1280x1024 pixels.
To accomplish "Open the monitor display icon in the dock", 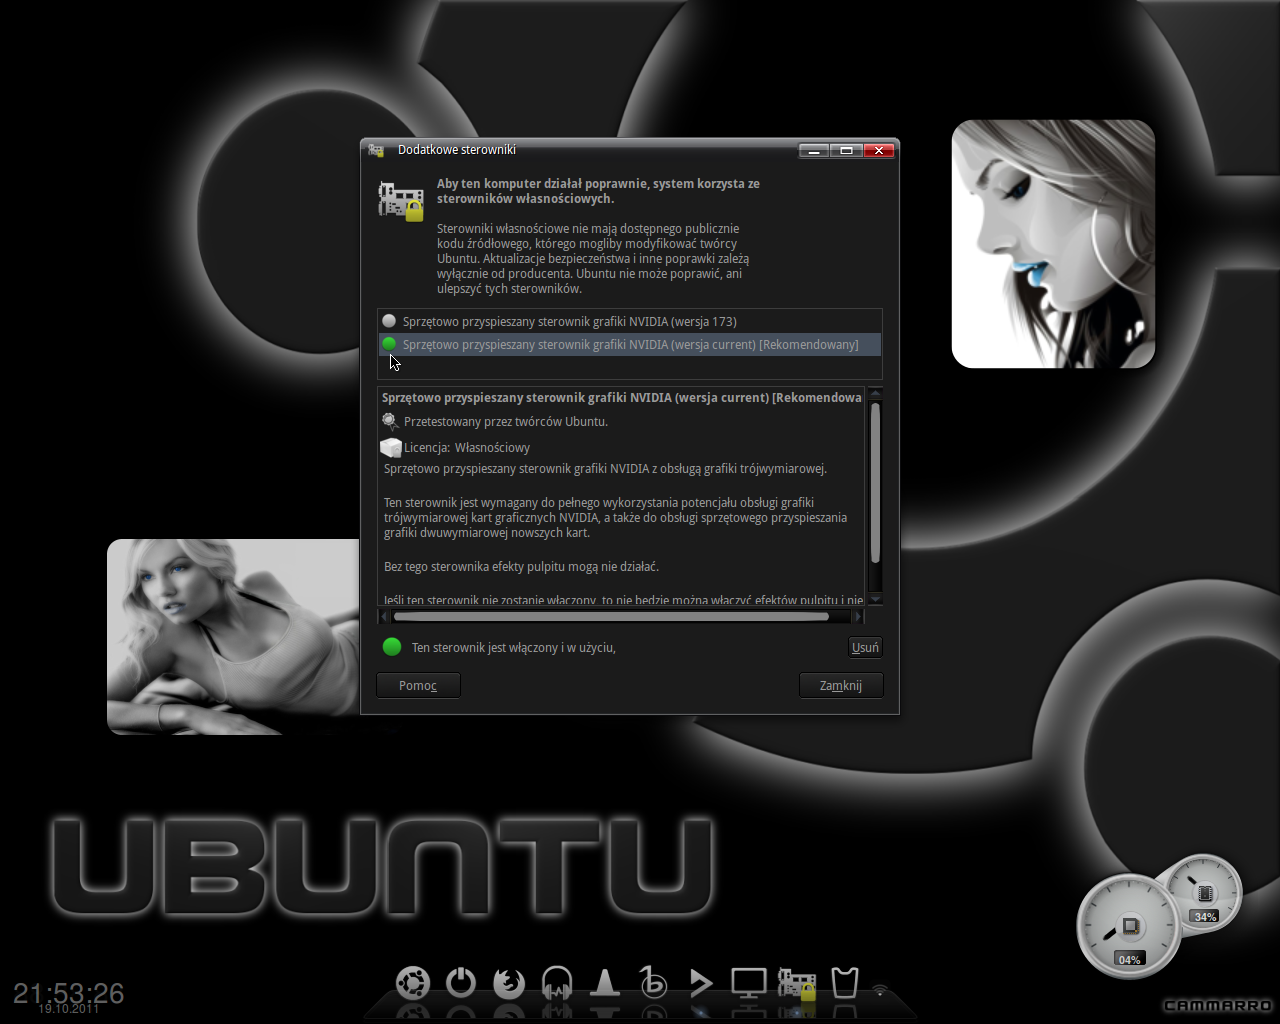I will click(x=748, y=983).
